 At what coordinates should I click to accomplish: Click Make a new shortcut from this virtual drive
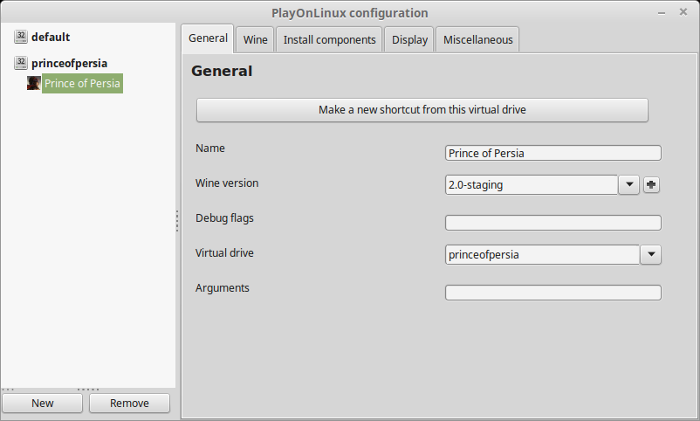pyautogui.click(x=422, y=110)
